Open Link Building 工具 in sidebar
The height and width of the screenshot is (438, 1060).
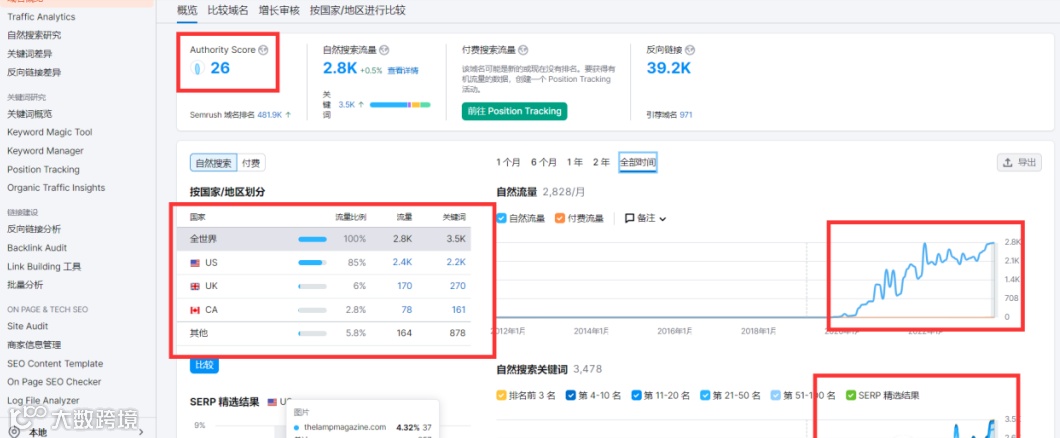coord(44,266)
